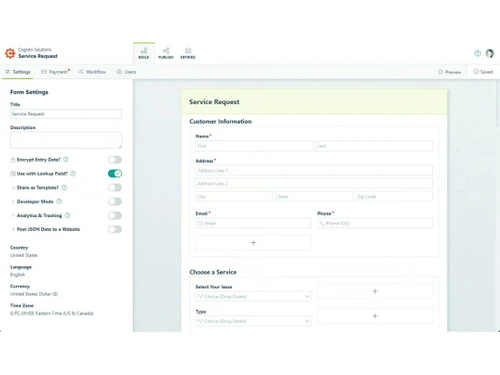This screenshot has height=375, width=500.
Task: Open the Select Your Issue dropdown
Action: [x=253, y=296]
